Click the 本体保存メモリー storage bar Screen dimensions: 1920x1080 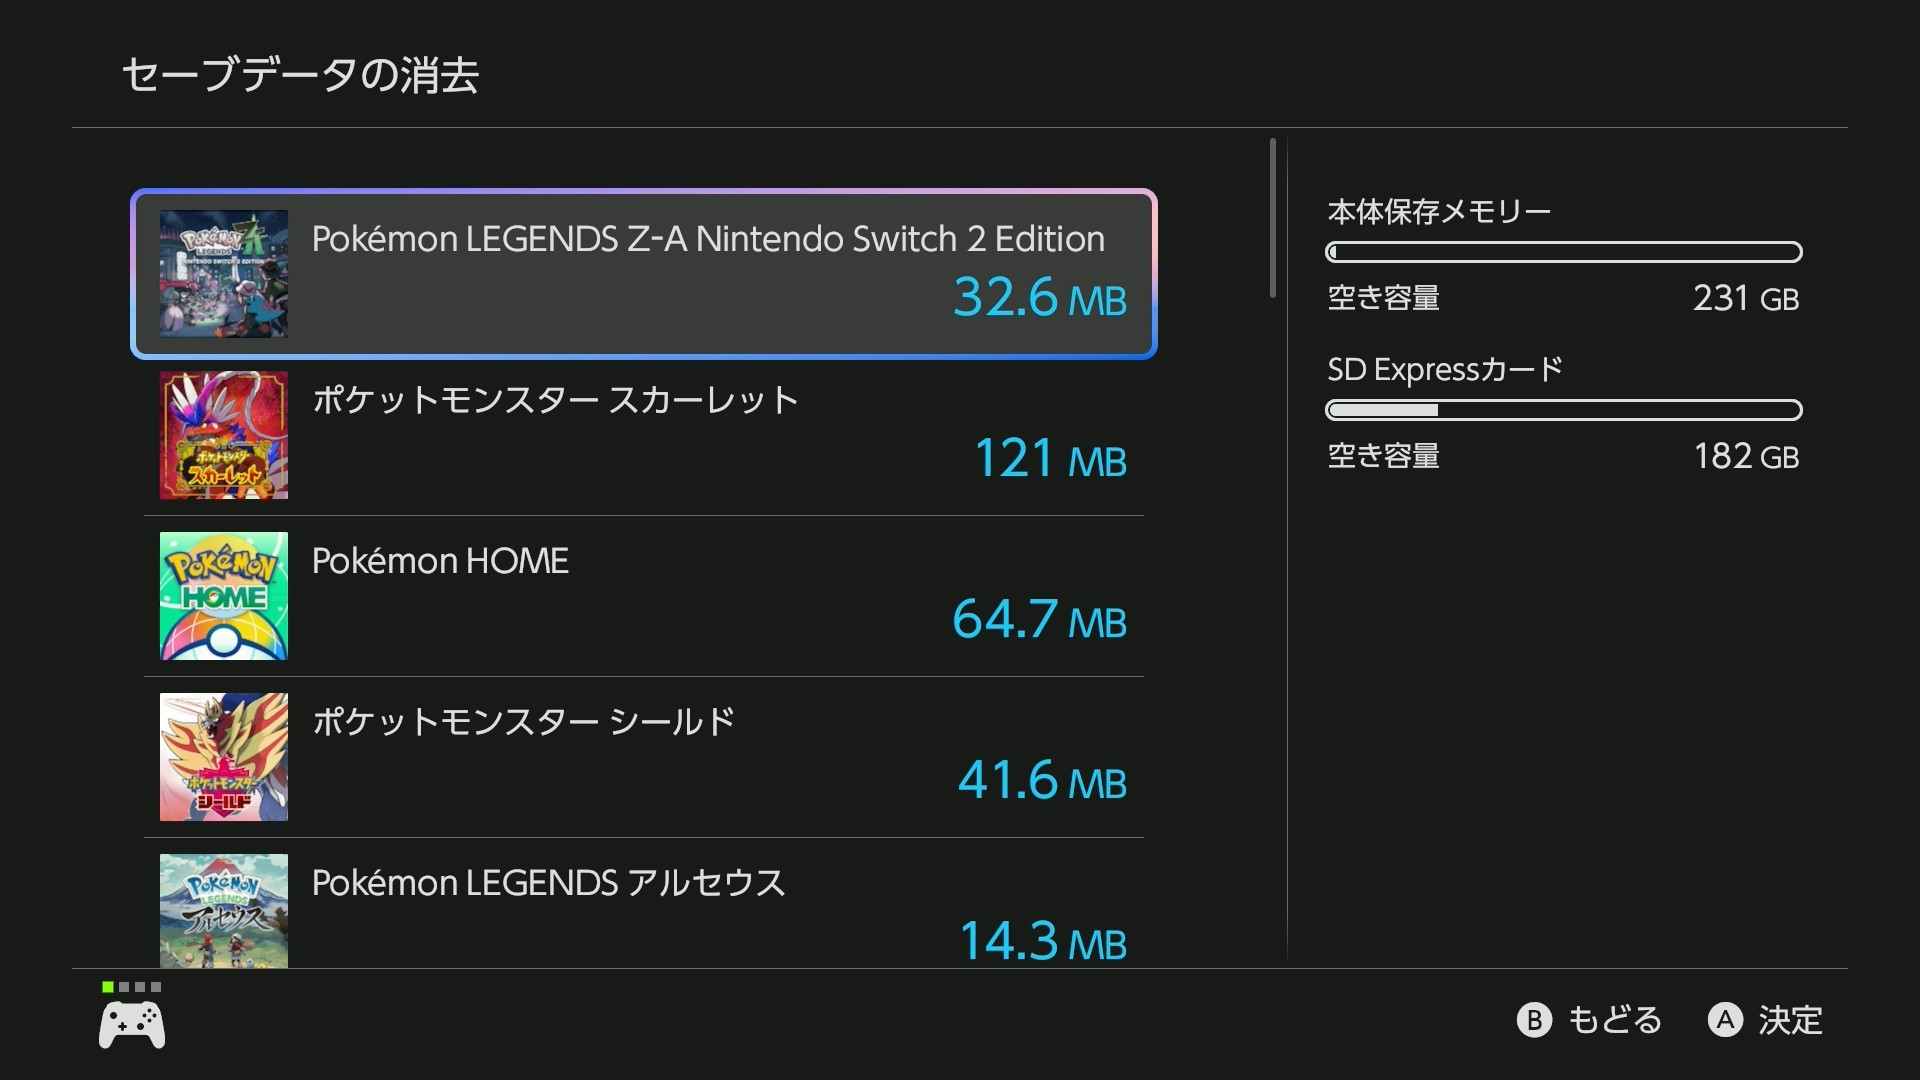pos(1563,252)
